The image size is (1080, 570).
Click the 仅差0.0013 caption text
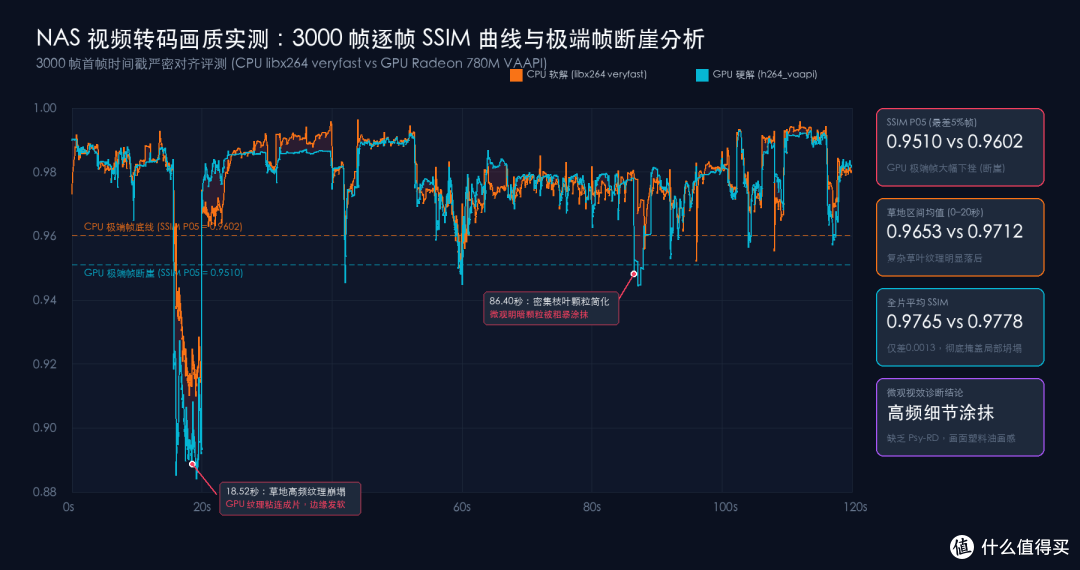tap(955, 348)
